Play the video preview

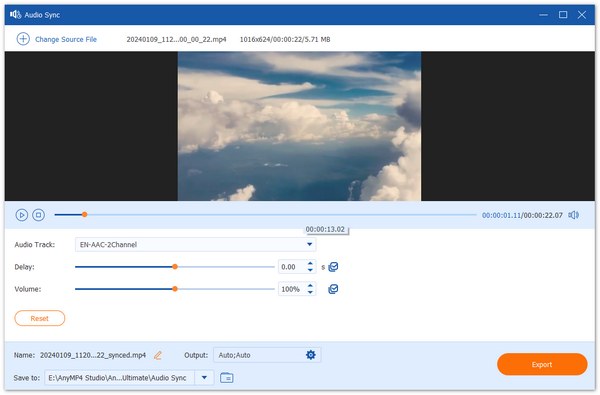pyautogui.click(x=22, y=215)
